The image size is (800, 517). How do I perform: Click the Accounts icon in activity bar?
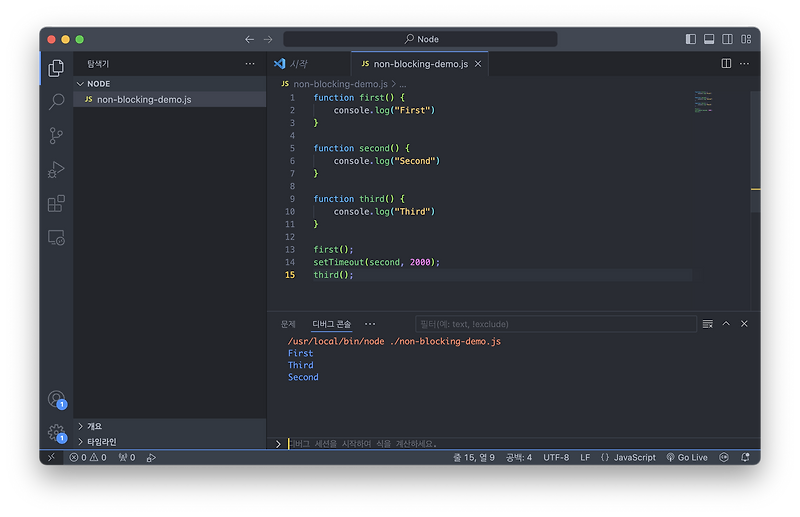(56, 399)
